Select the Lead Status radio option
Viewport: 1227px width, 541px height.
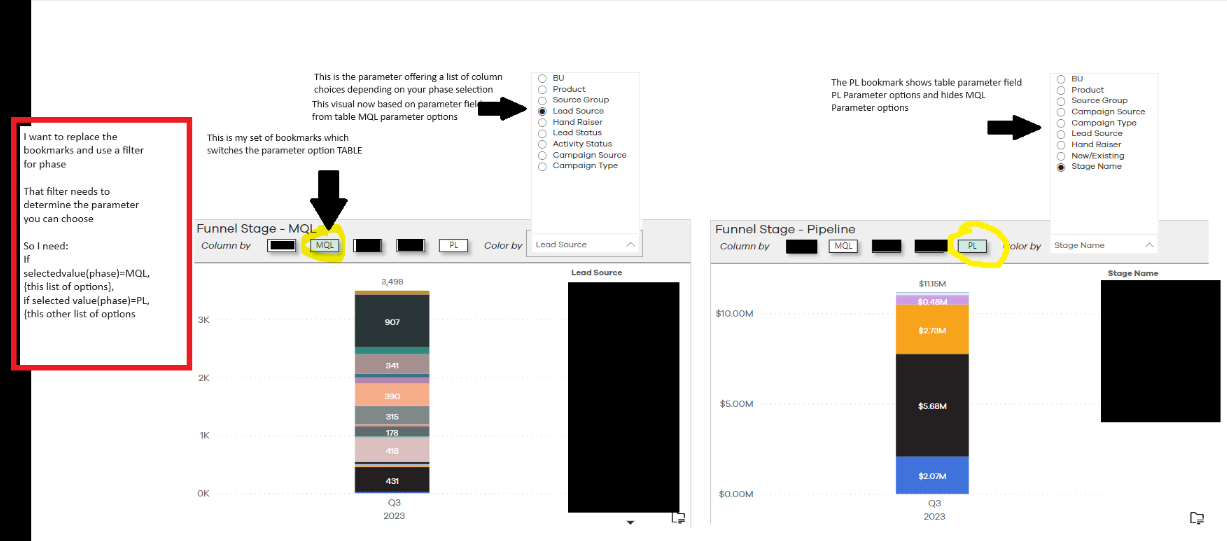(x=542, y=133)
